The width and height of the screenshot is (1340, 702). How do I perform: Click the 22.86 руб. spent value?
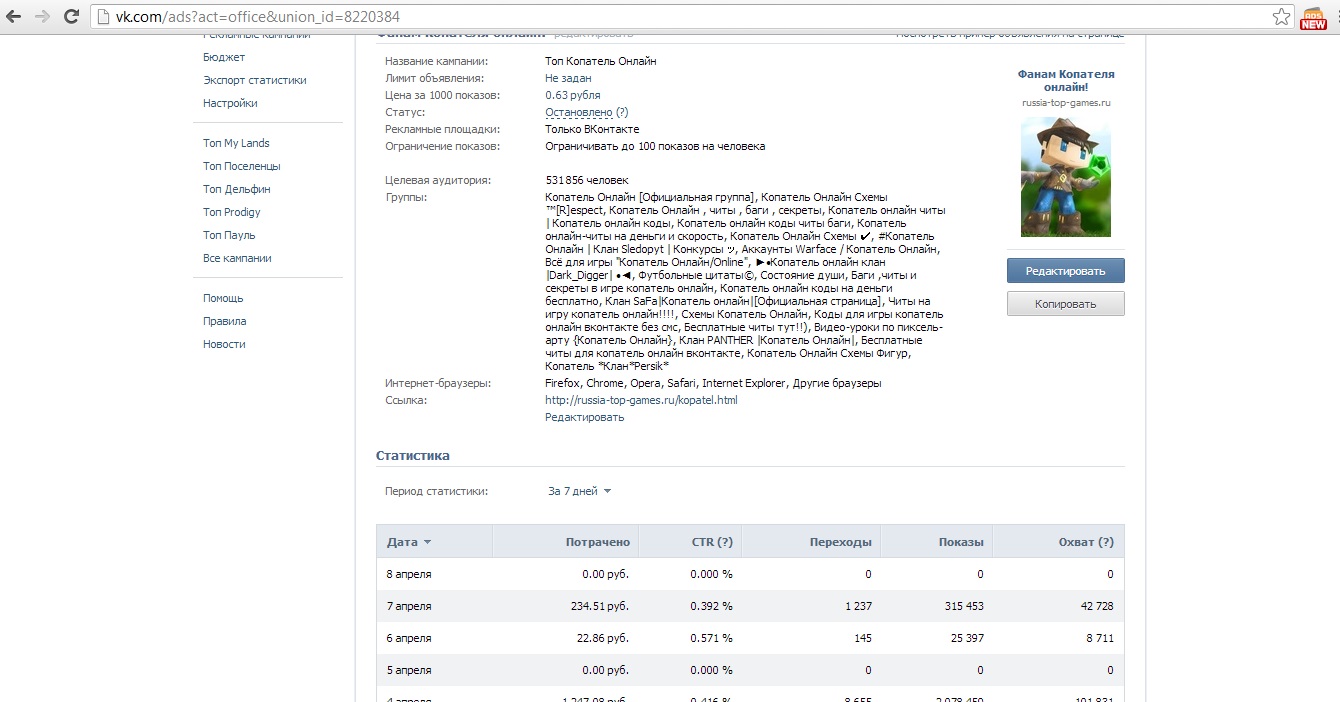(x=603, y=638)
